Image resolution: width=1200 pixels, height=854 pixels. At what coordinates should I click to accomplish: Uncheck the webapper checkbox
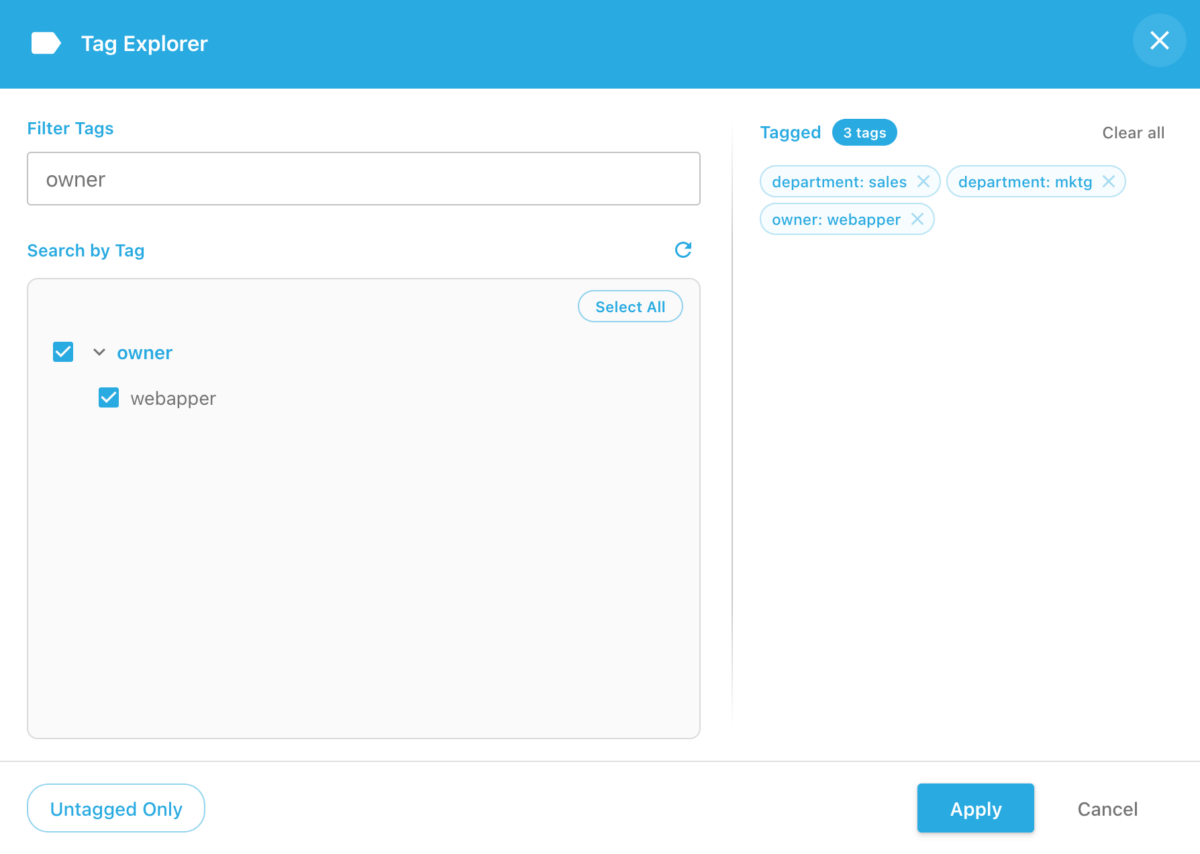coord(108,397)
